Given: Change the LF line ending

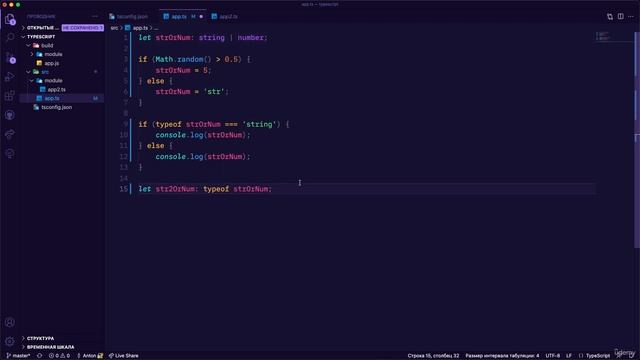Looking at the screenshot, I should coord(569,356).
